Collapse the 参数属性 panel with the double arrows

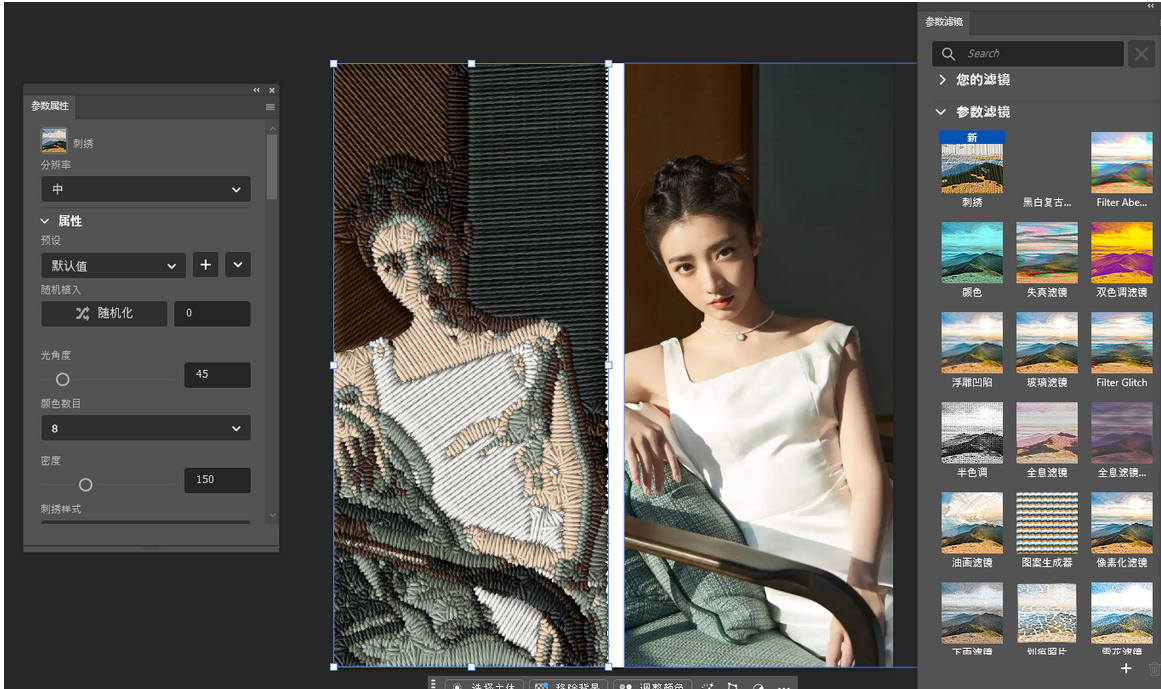256,90
